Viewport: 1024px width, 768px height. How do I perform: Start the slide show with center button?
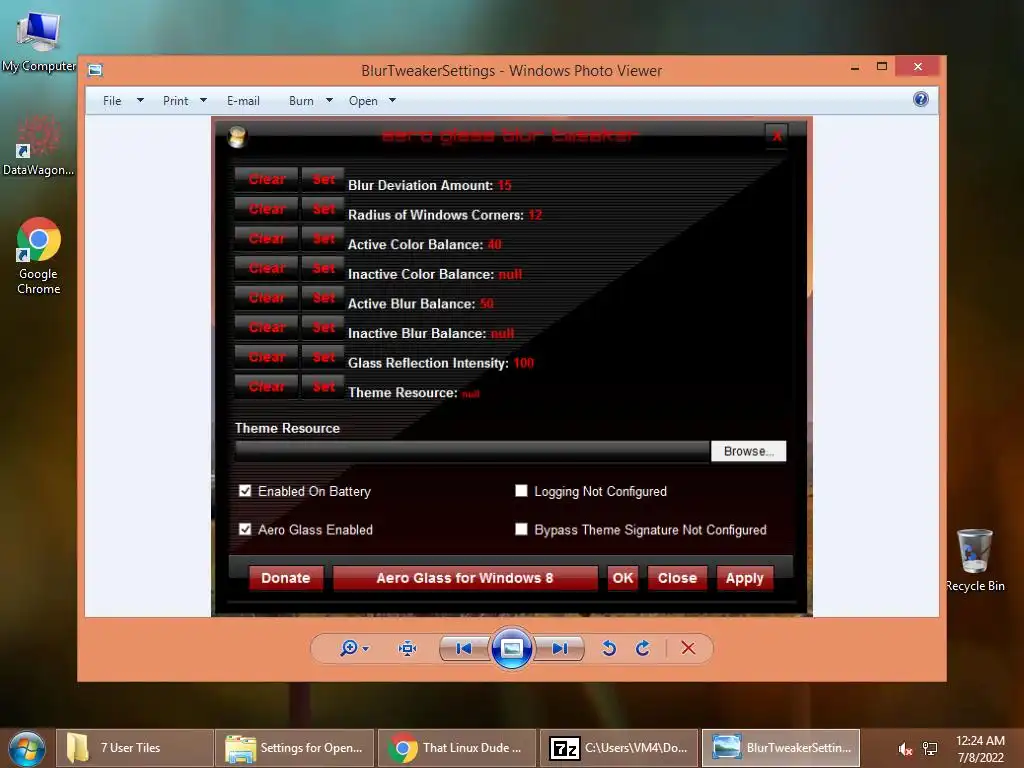pyautogui.click(x=511, y=648)
